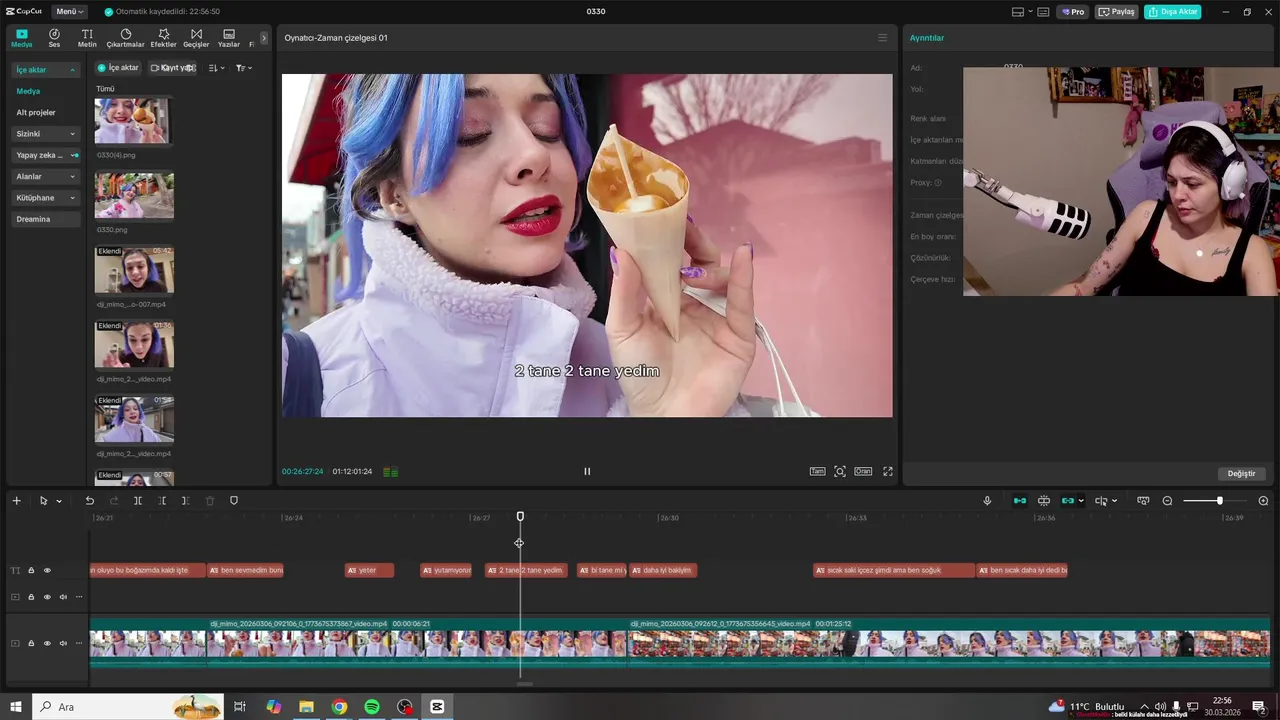Open the Ses audio tab
1280x720 pixels.
pos(54,38)
